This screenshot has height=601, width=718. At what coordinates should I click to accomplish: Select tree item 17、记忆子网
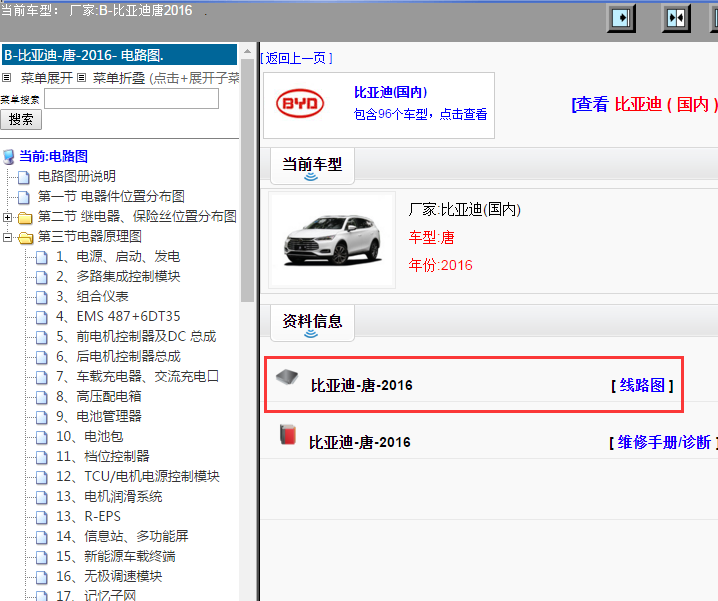(x=96, y=595)
